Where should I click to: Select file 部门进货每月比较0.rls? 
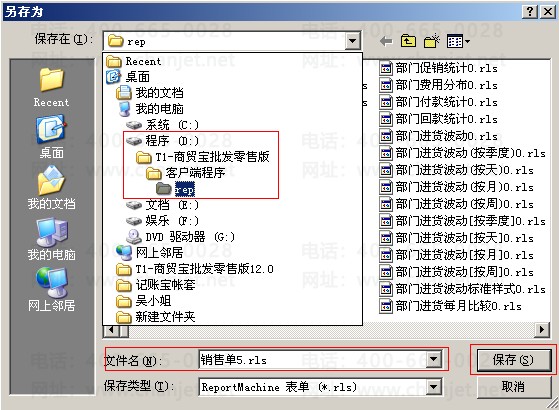[x=451, y=306]
